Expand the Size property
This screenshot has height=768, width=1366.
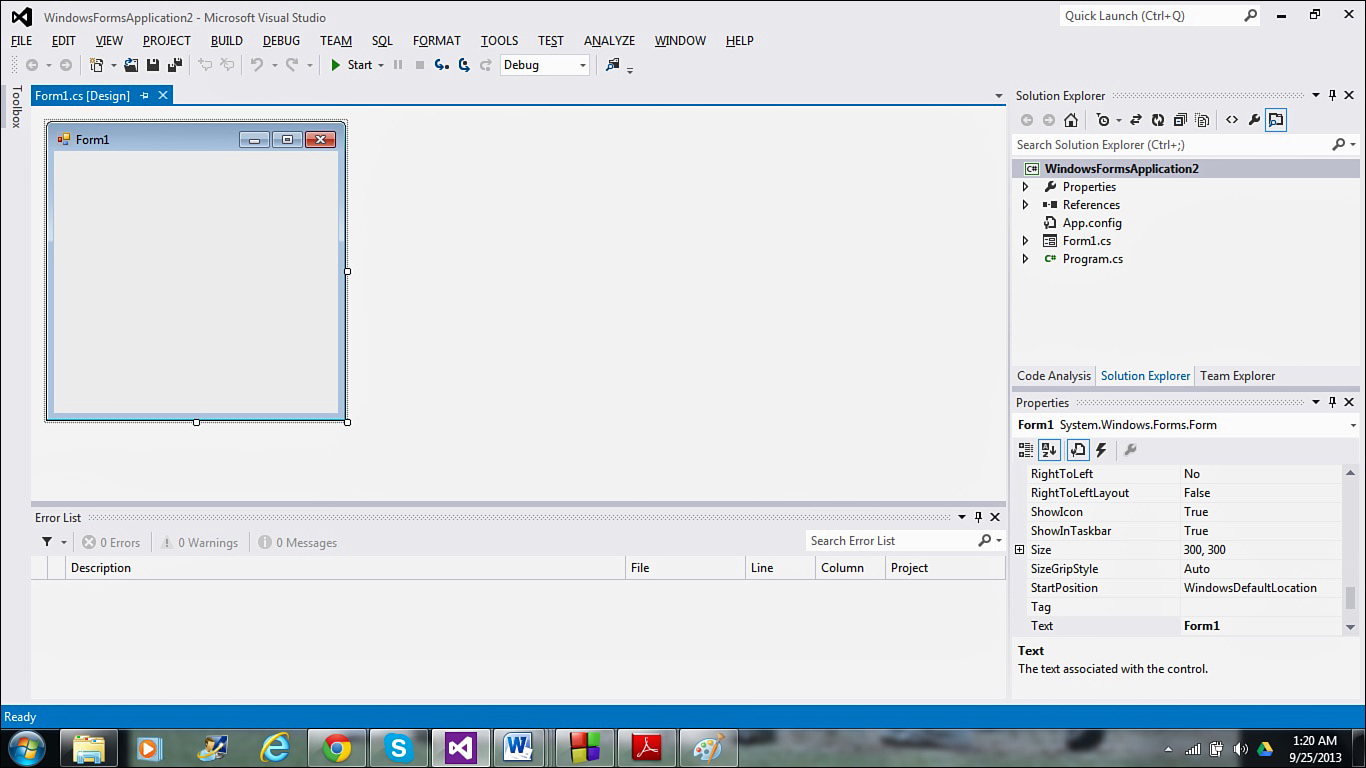(1020, 550)
